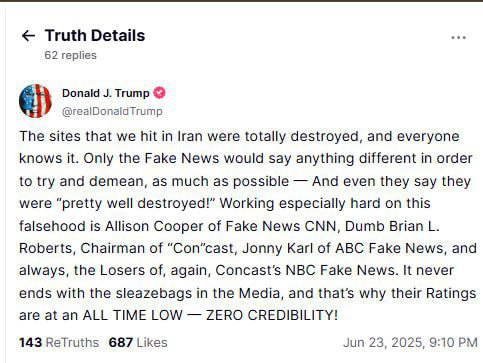Click the "ZERO CREDIBILITY!" text in post

pos(272,315)
